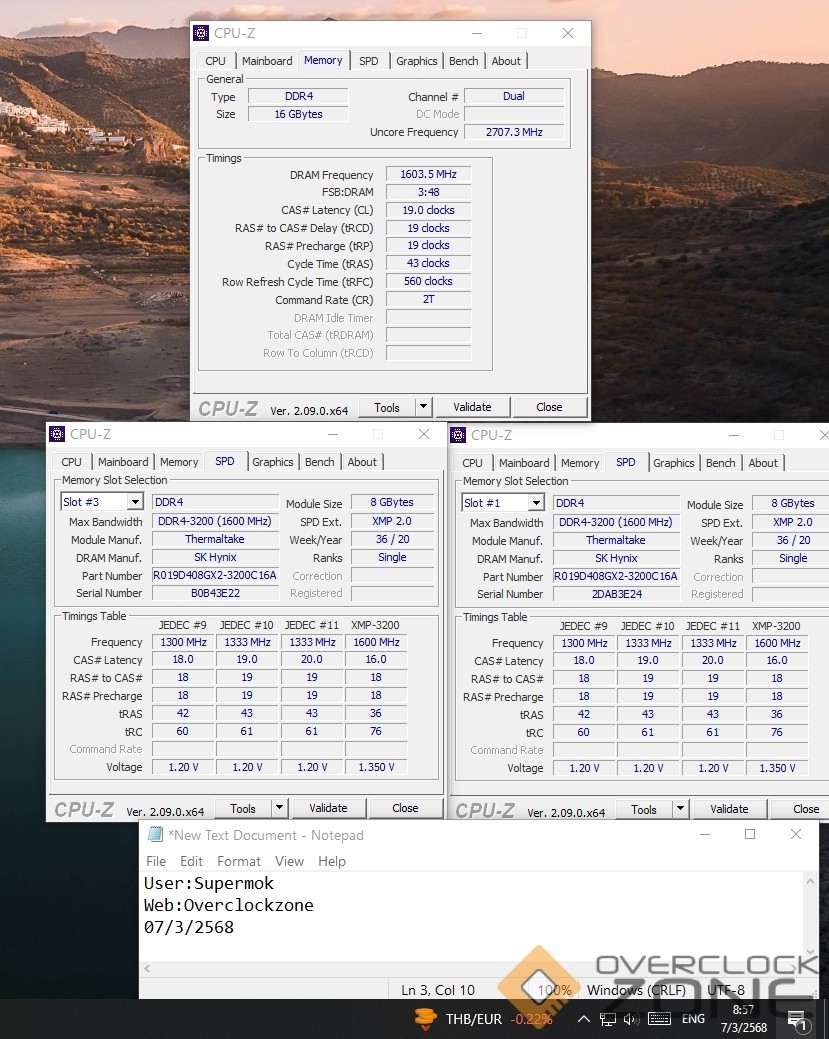This screenshot has width=829, height=1039.
Task: Click the Command Rate 2T value
Action: 428,299
